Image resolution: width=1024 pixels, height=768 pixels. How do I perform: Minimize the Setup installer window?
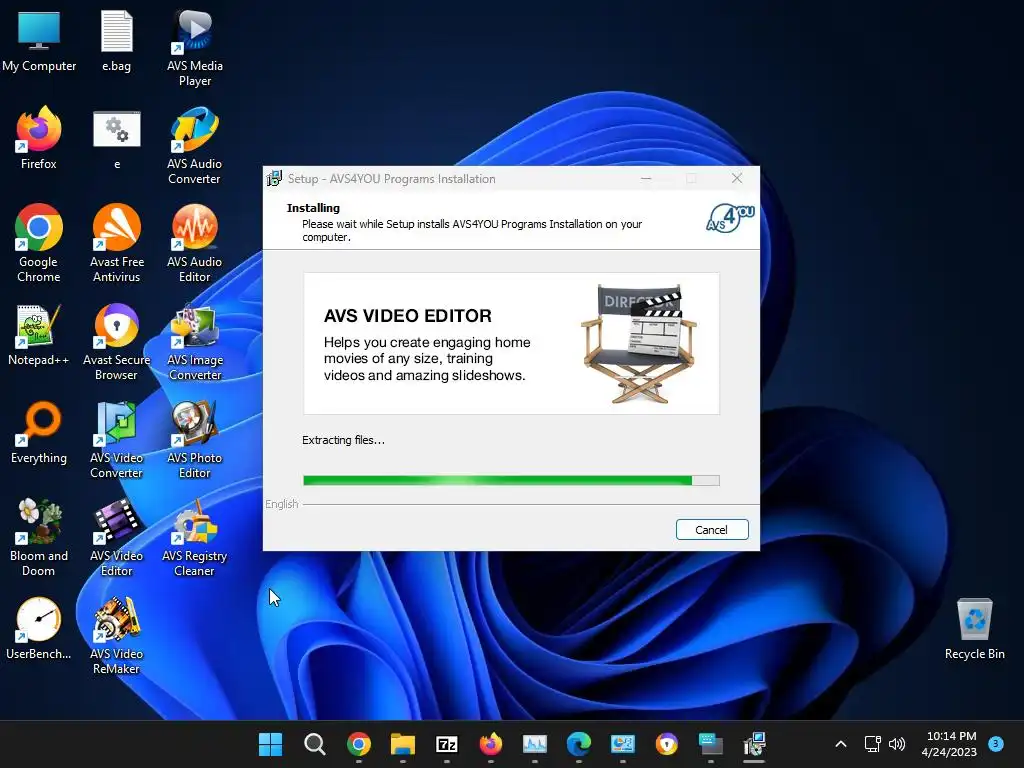(x=646, y=178)
